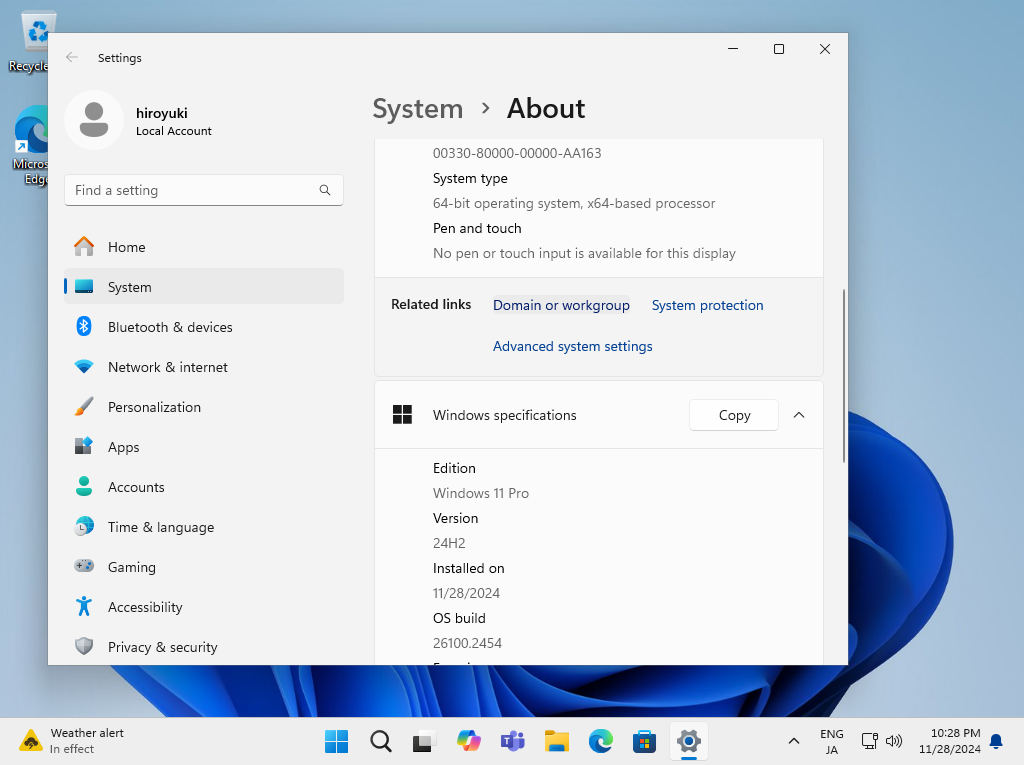The width and height of the screenshot is (1024, 765).
Task: Click the Accessibility figure icon
Action: 84,606
